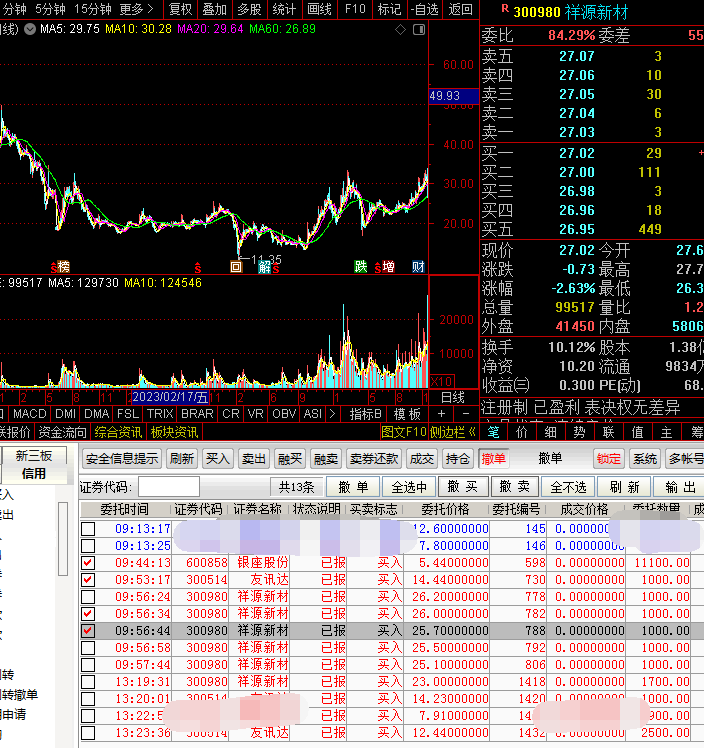The width and height of the screenshot is (704, 748).
Task: Click the MA settings dropdown circle icon
Action: [30, 30]
